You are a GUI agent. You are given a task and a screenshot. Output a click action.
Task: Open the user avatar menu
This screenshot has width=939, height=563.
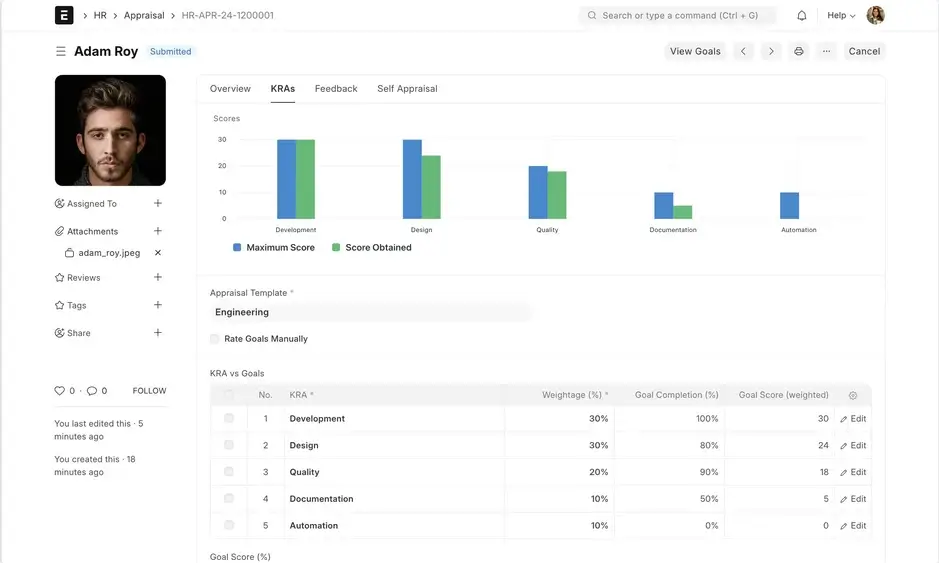[875, 16]
